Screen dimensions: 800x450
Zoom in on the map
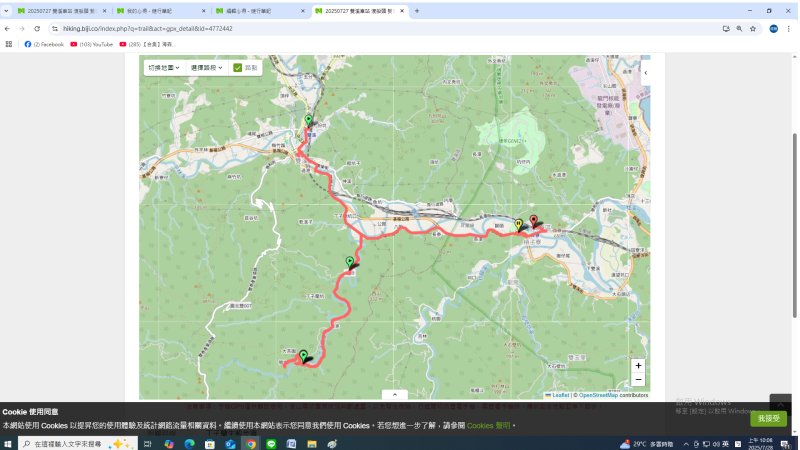coord(638,366)
